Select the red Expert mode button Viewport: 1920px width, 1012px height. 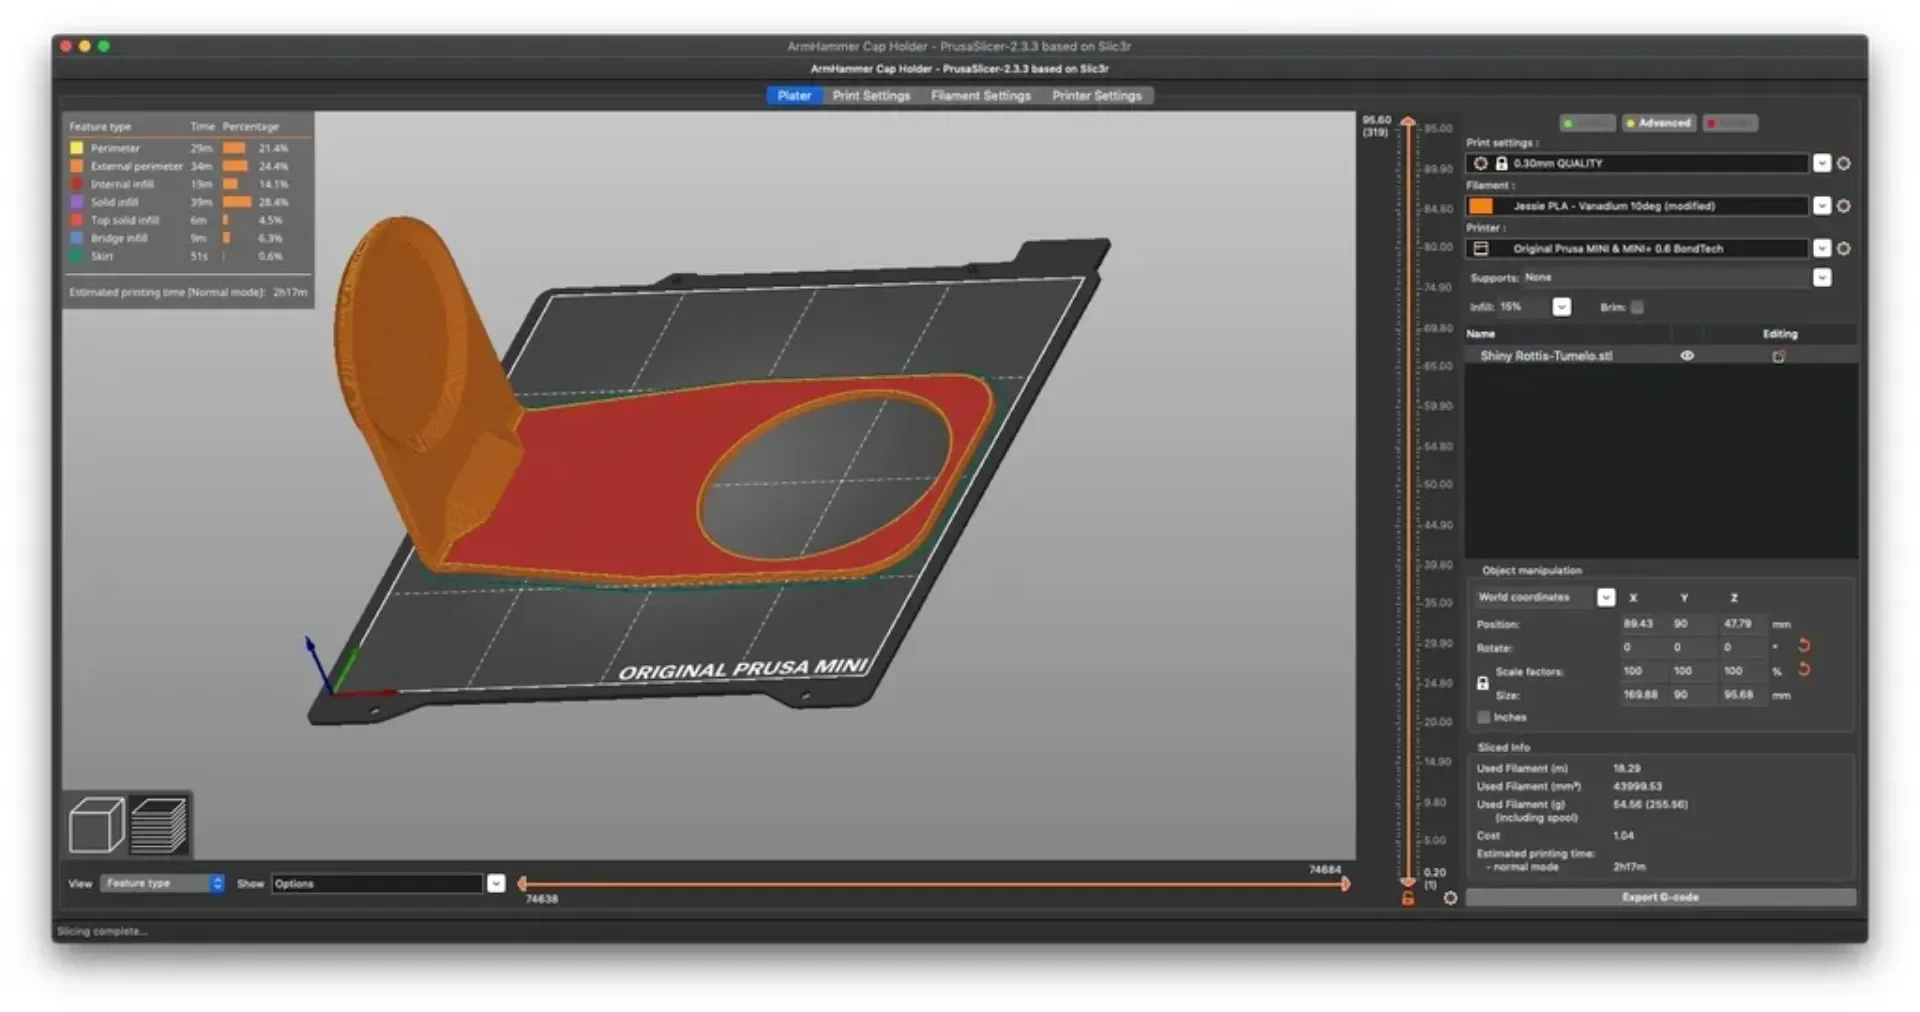pyautogui.click(x=1730, y=123)
